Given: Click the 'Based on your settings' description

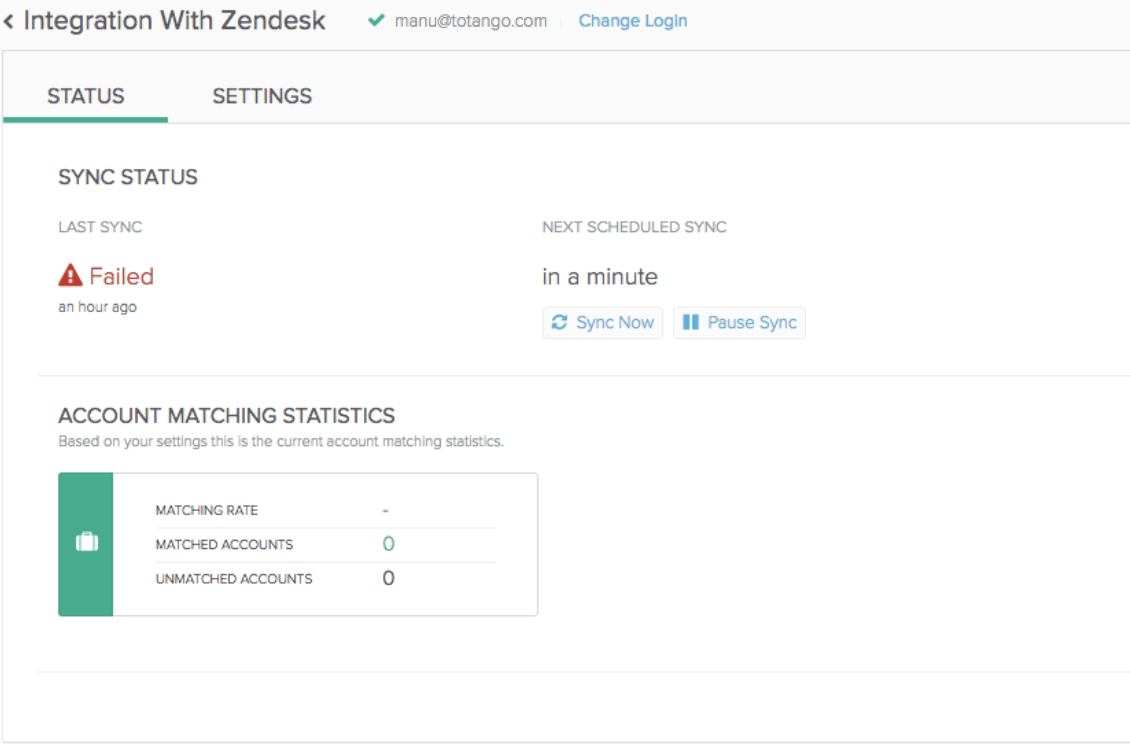Looking at the screenshot, I should [281, 441].
